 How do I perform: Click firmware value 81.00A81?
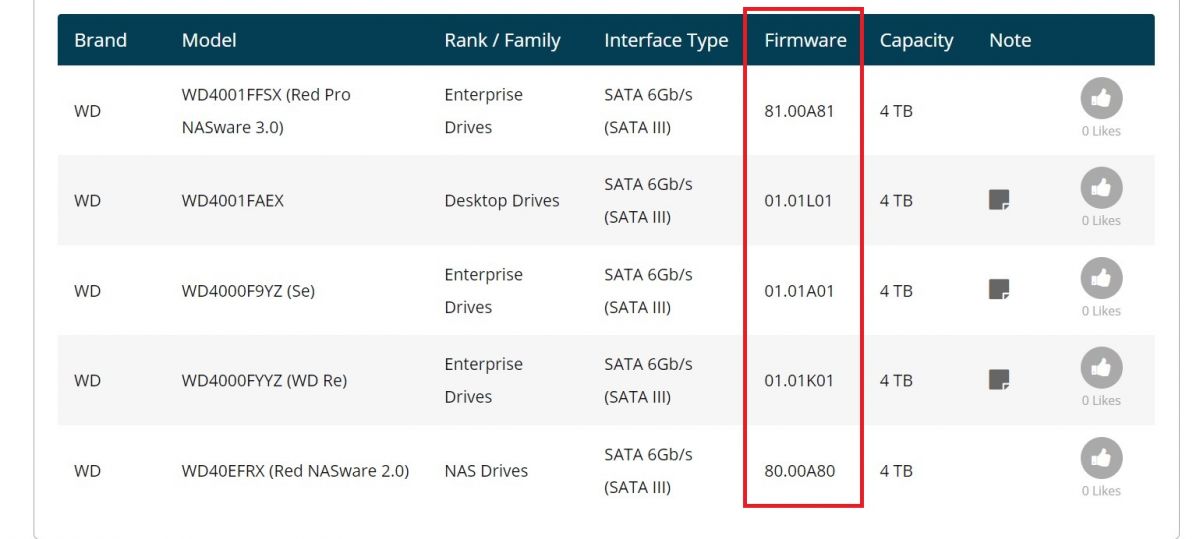799,111
